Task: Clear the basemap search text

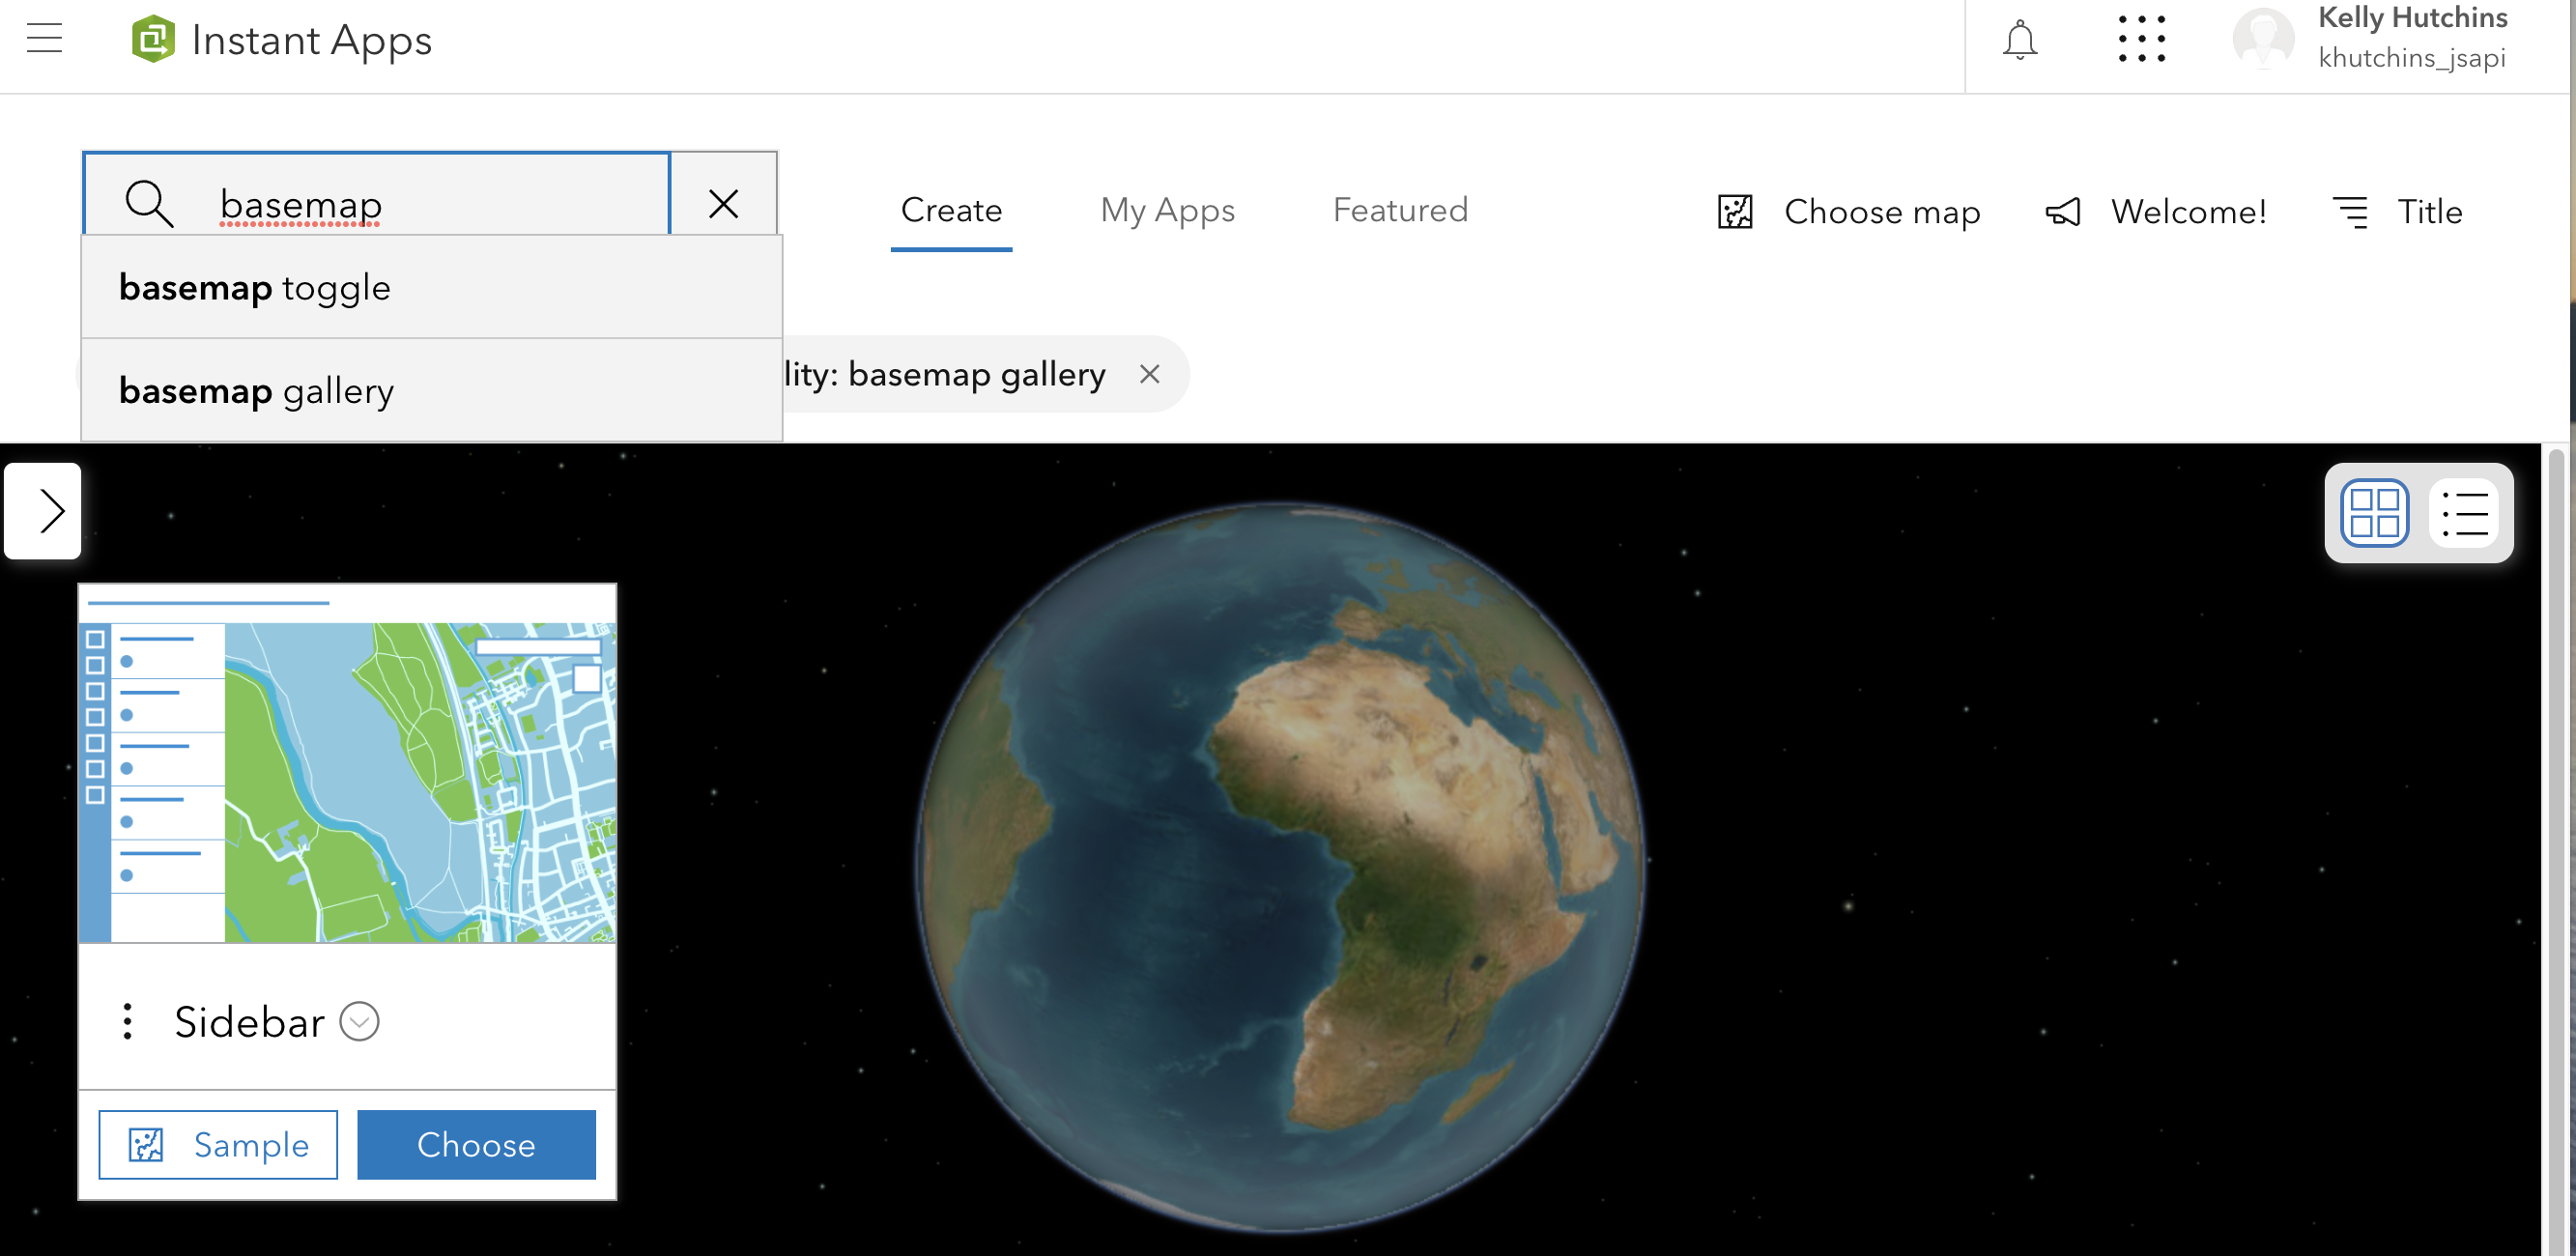Action: (x=723, y=204)
